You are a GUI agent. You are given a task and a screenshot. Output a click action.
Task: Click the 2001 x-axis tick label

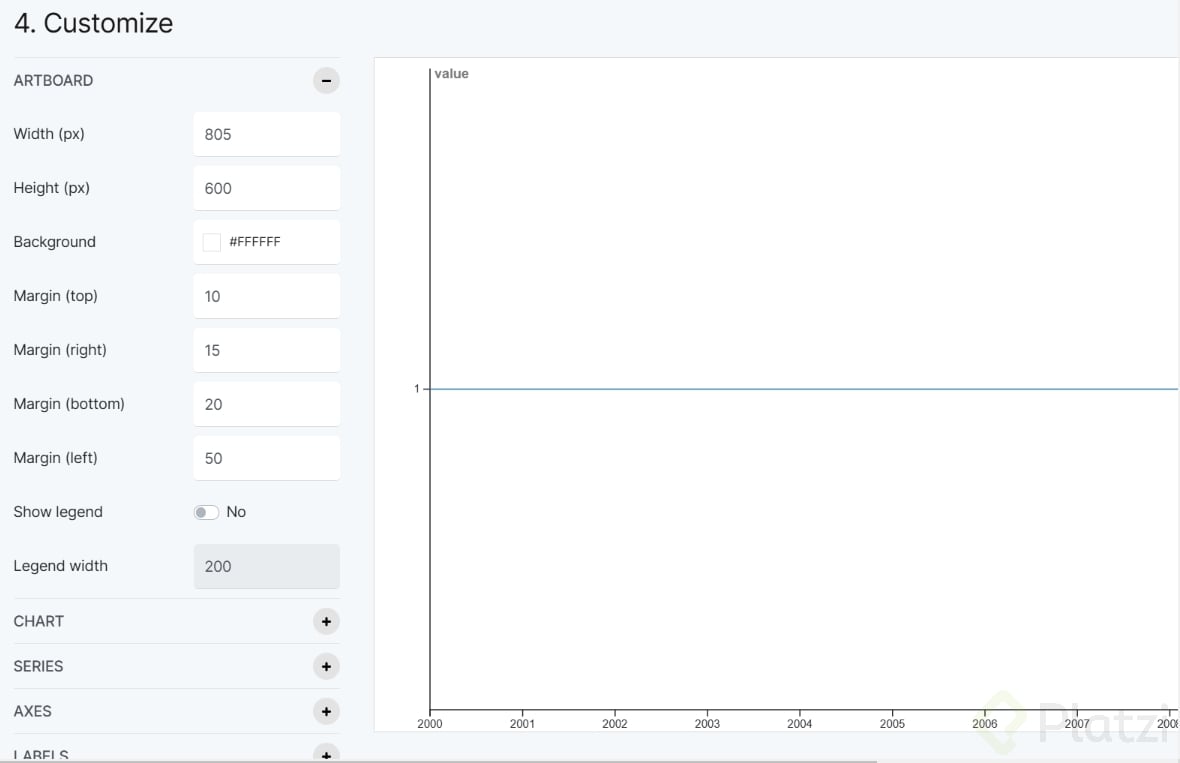coord(522,724)
